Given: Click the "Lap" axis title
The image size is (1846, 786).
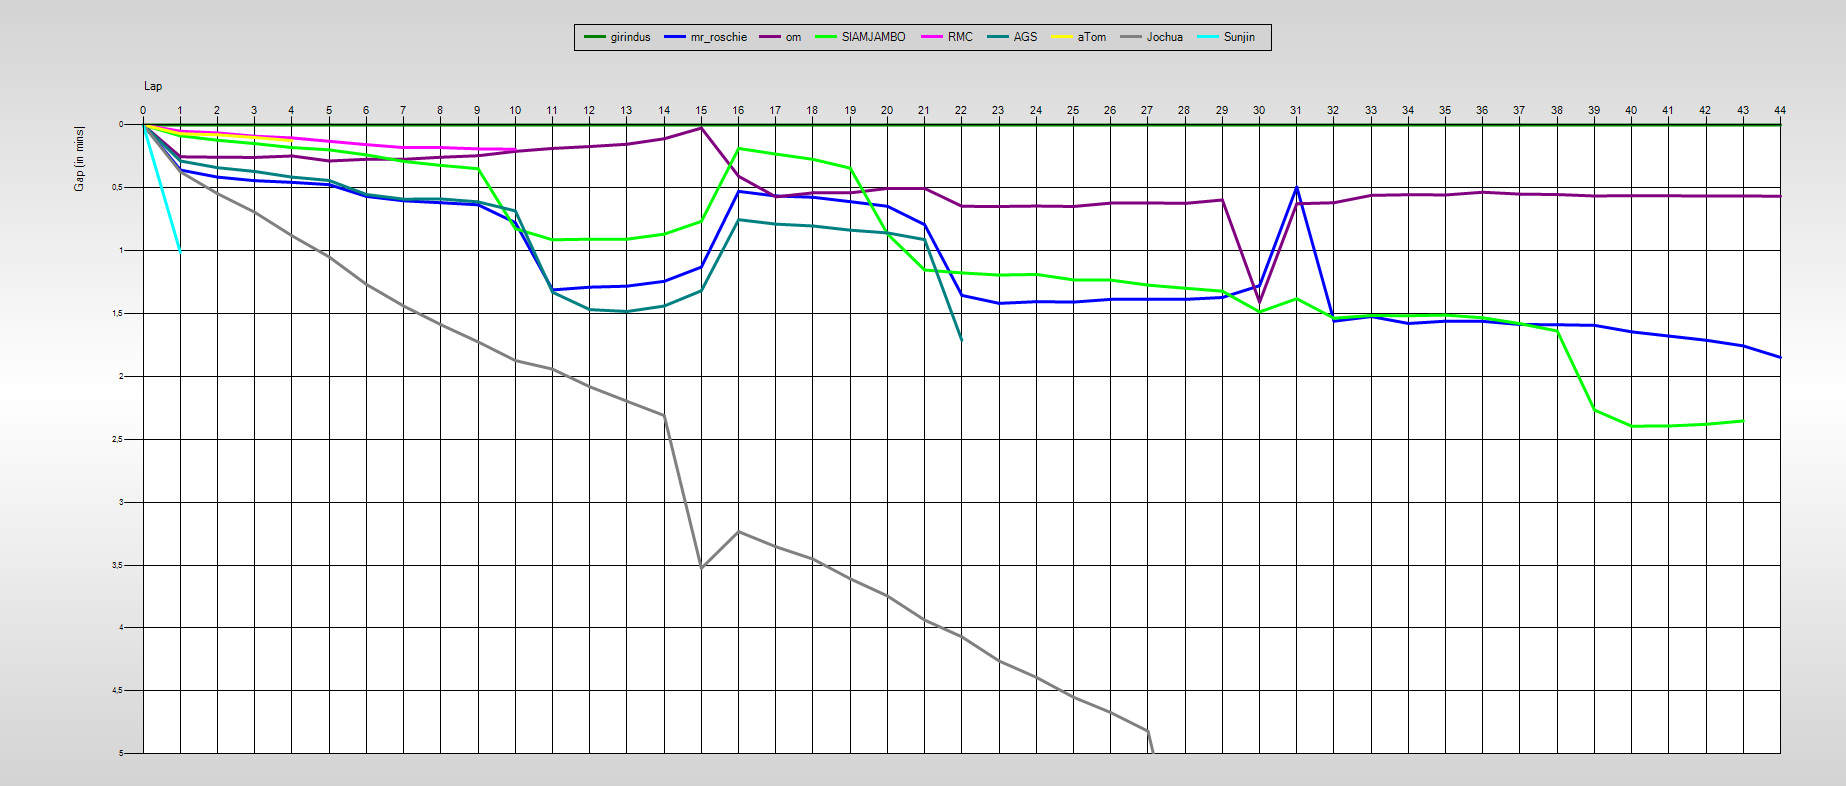Looking at the screenshot, I should tap(153, 86).
